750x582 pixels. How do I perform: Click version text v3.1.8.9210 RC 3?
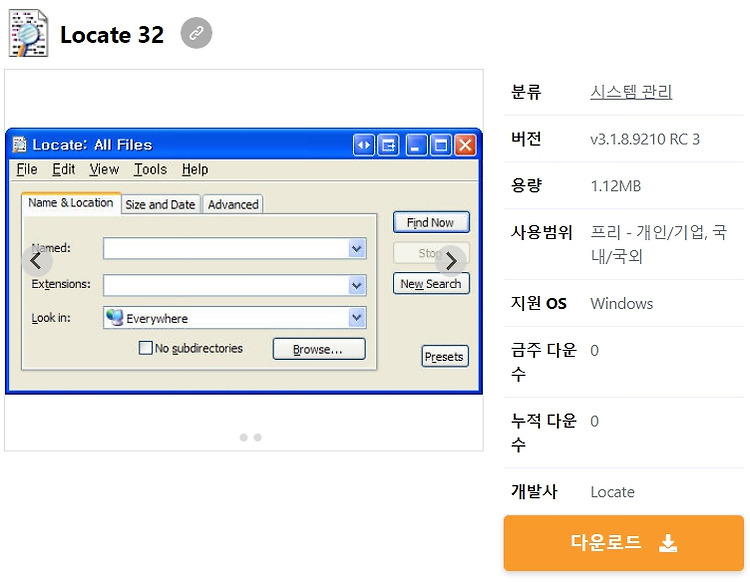click(645, 139)
